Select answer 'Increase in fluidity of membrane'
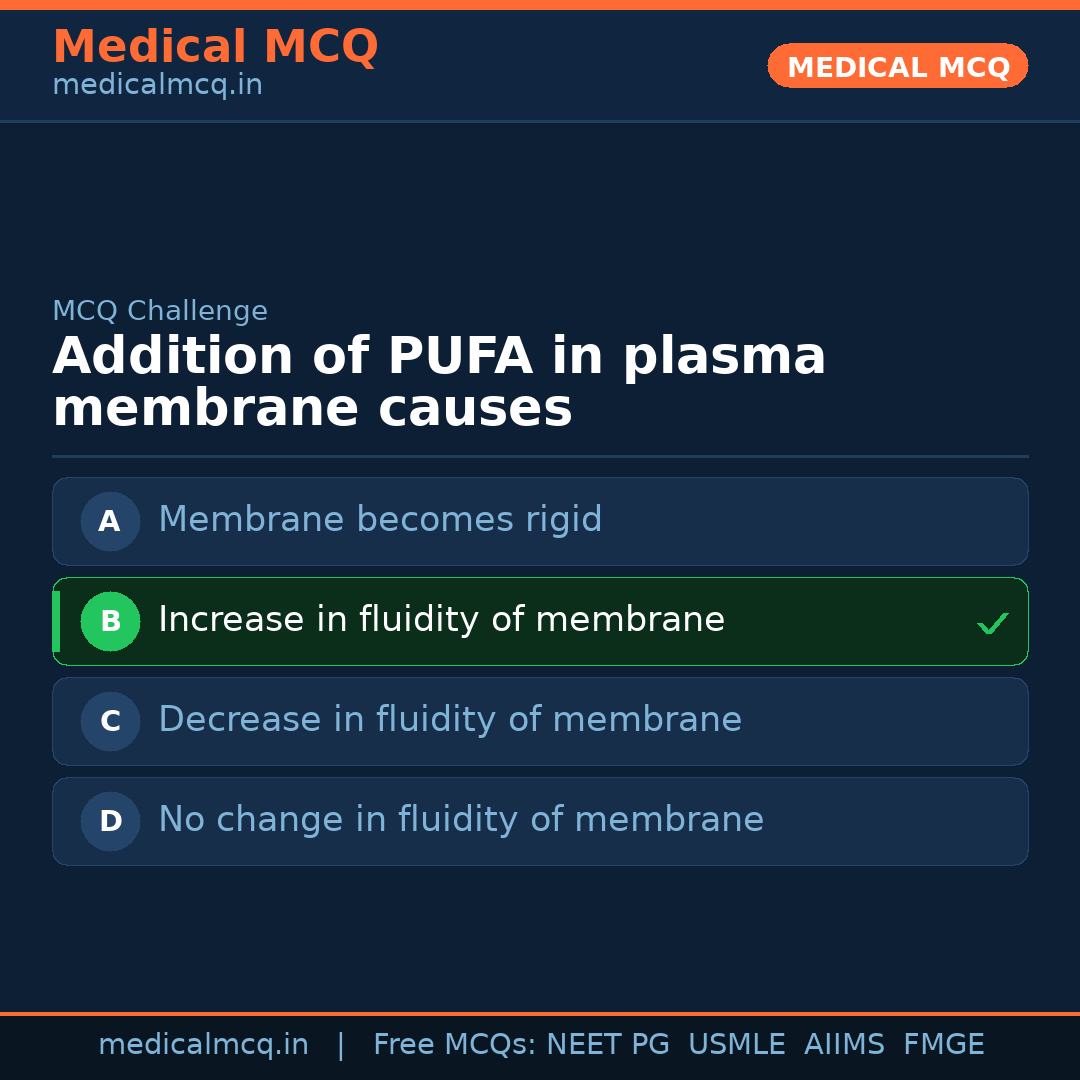1080x1080 pixels. click(x=441, y=620)
